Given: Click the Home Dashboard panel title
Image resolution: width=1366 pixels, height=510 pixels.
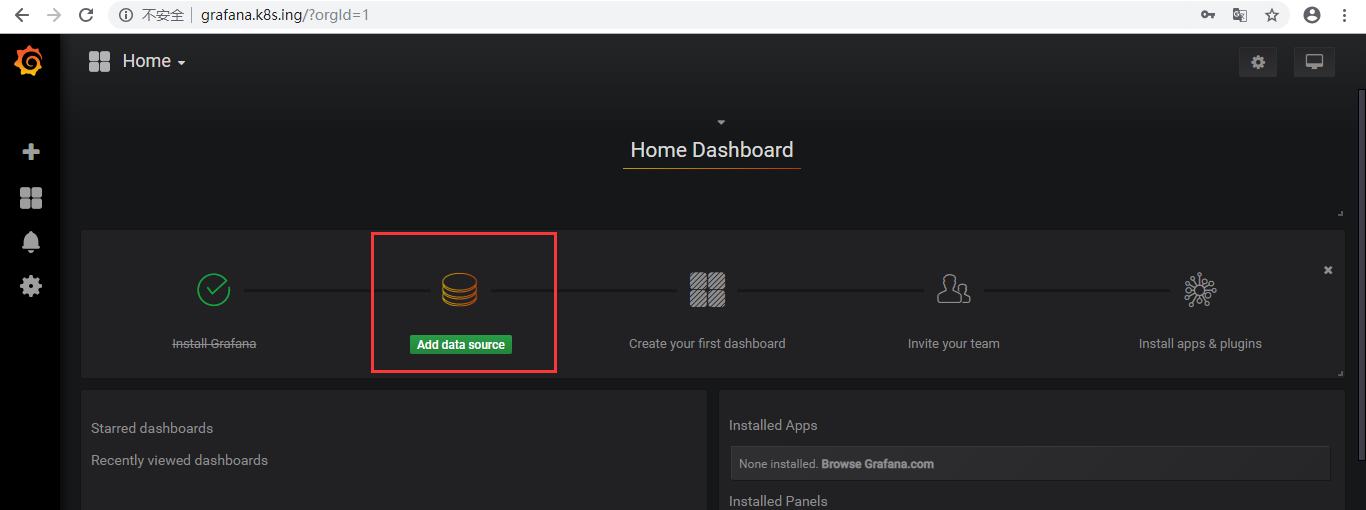Looking at the screenshot, I should 712,150.
